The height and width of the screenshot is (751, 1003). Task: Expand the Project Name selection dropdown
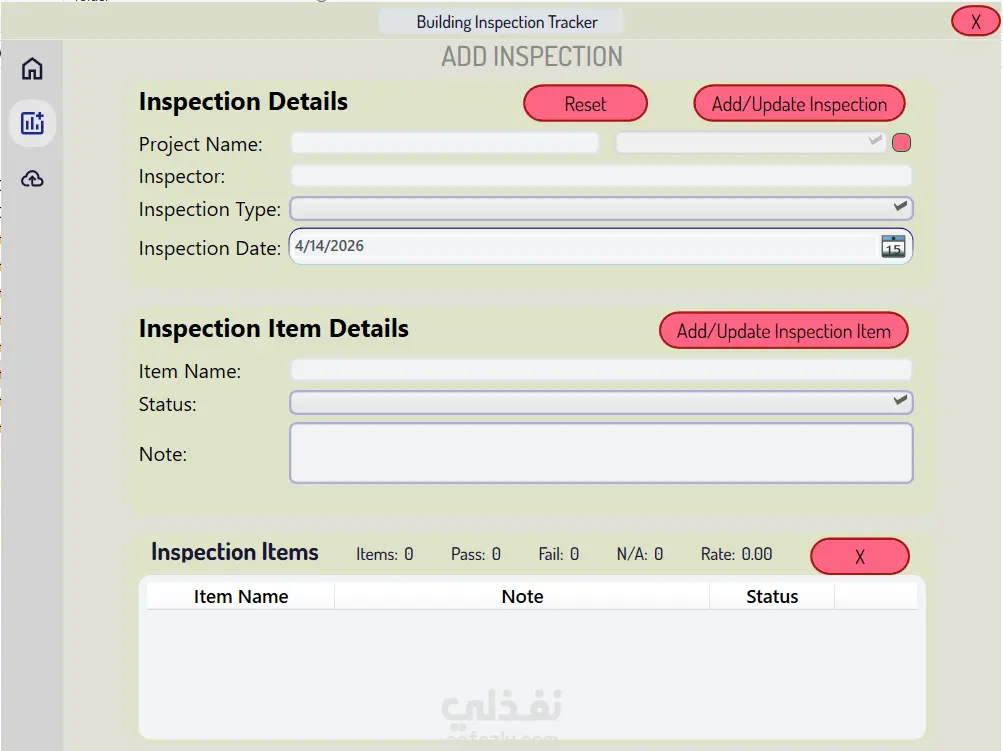coord(876,143)
